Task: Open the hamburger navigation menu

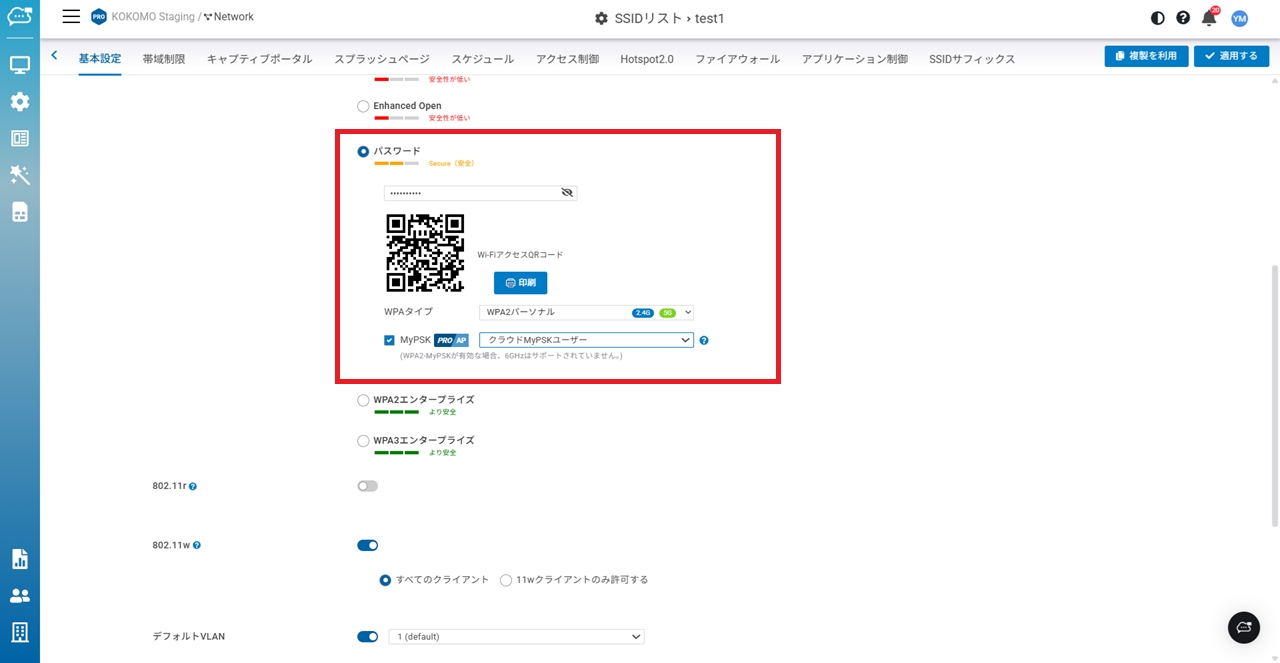Action: coord(71,17)
